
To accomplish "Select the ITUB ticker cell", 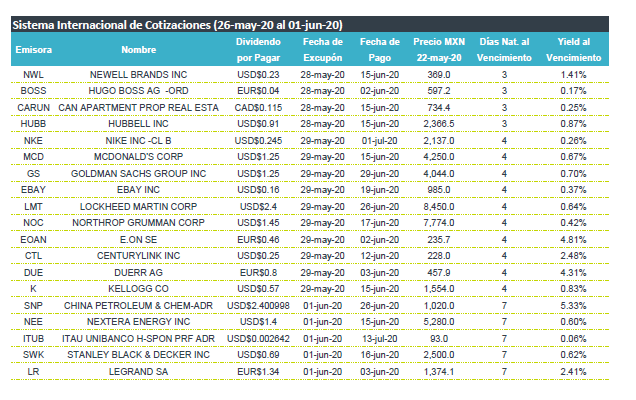I will (x=33, y=339).
